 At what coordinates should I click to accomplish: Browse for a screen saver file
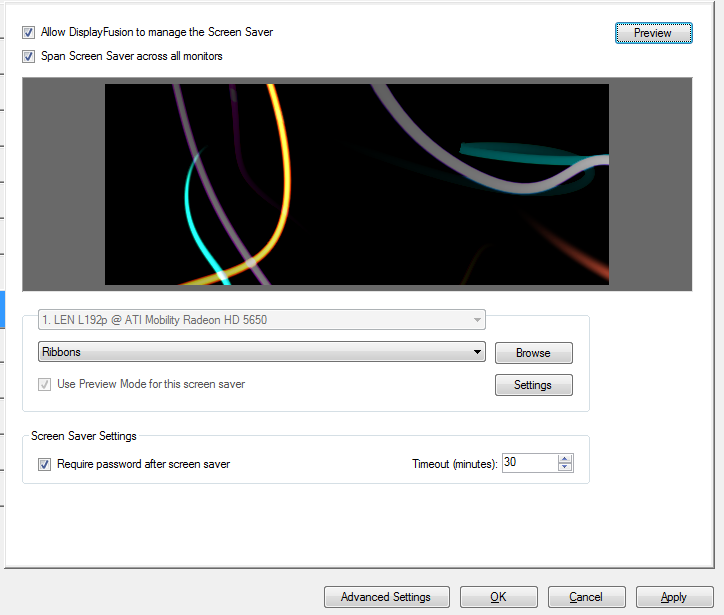point(533,353)
